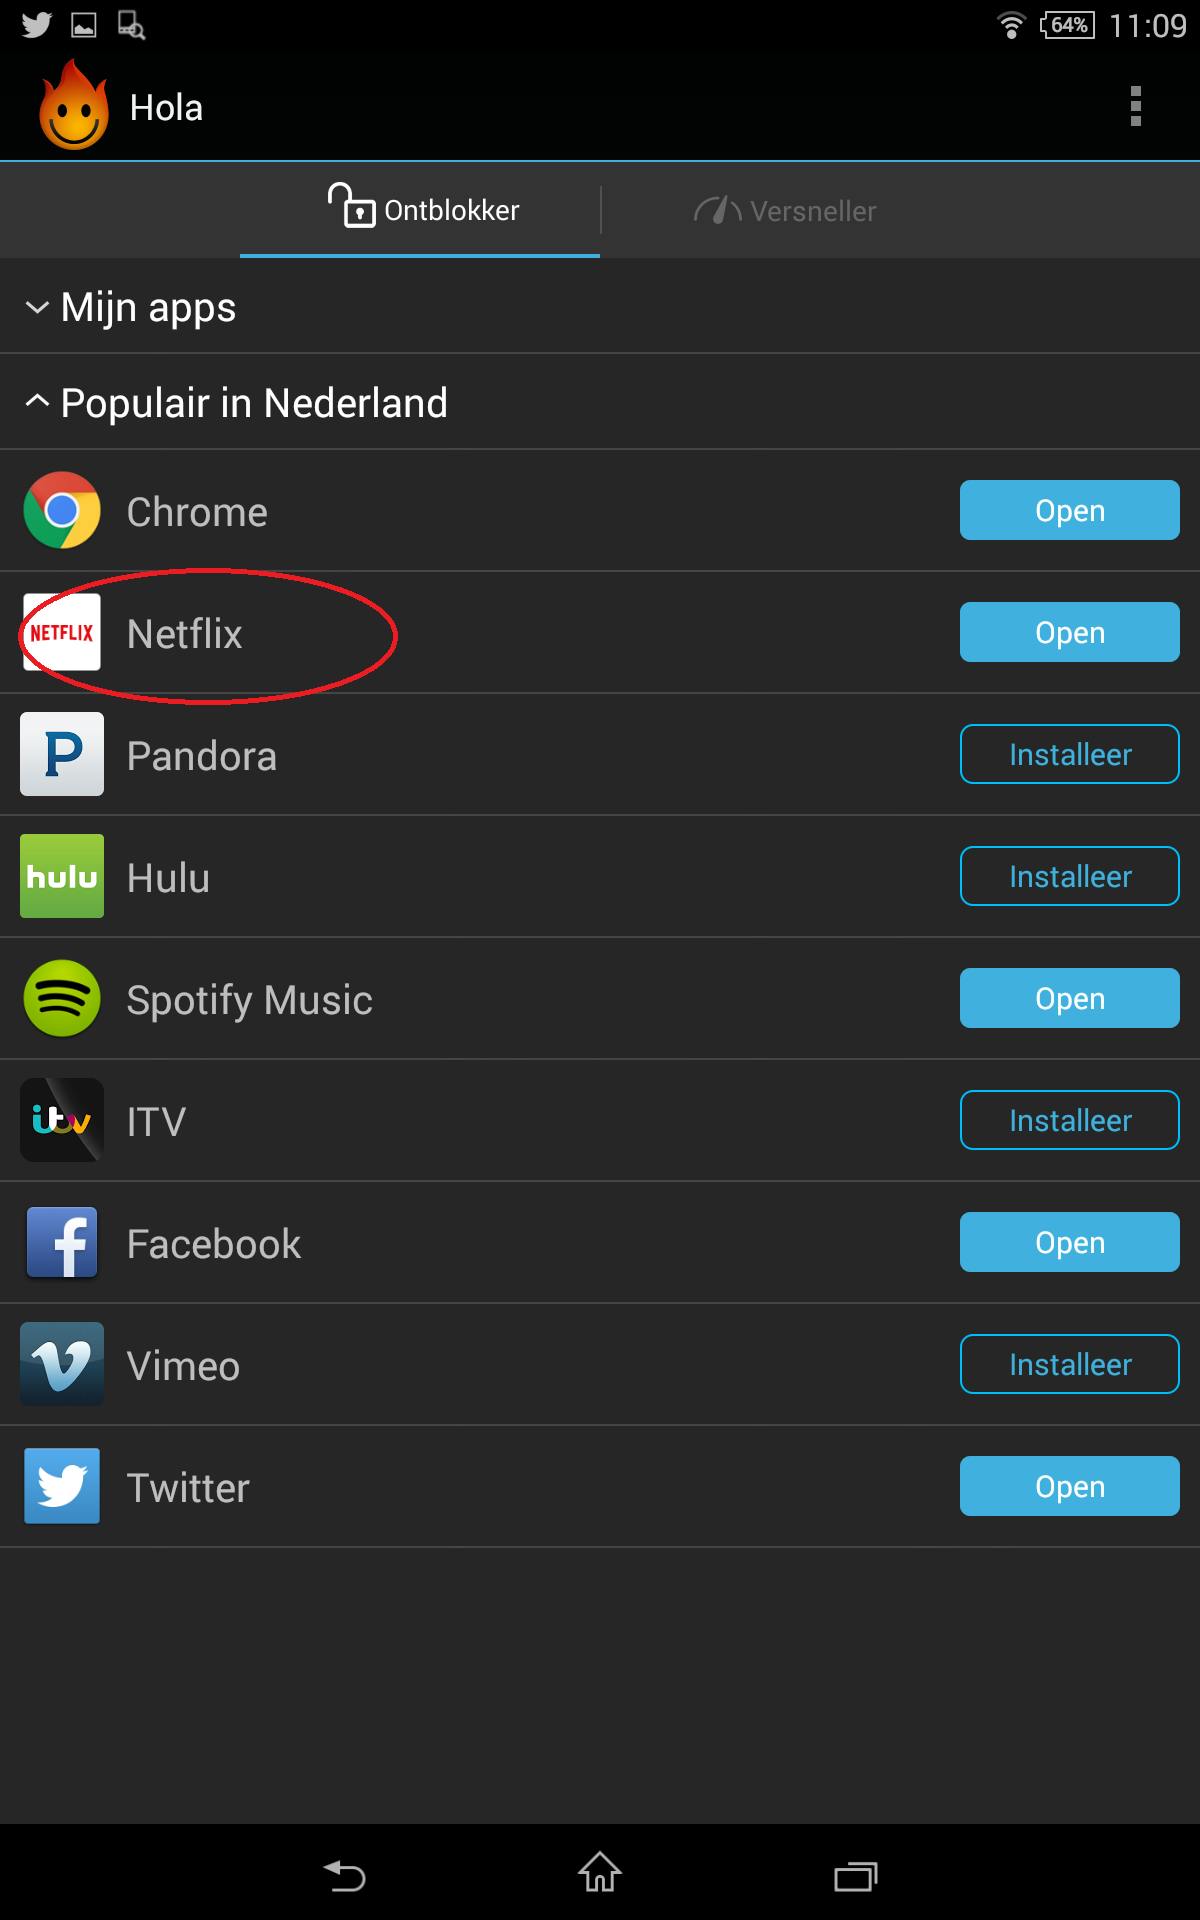Screen dimensions: 1200x1920
Task: Tap the Spotify Music app icon
Action: point(62,998)
